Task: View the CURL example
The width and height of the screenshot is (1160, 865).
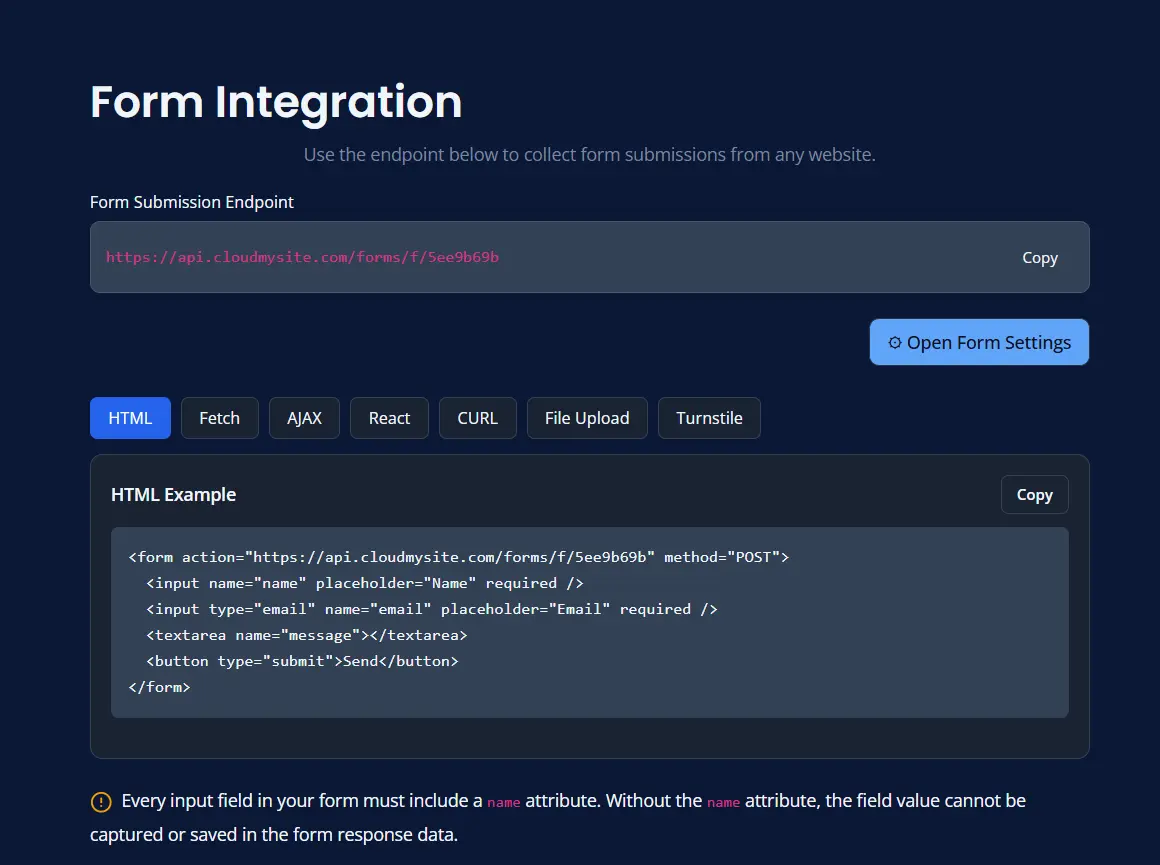Action: tap(477, 418)
